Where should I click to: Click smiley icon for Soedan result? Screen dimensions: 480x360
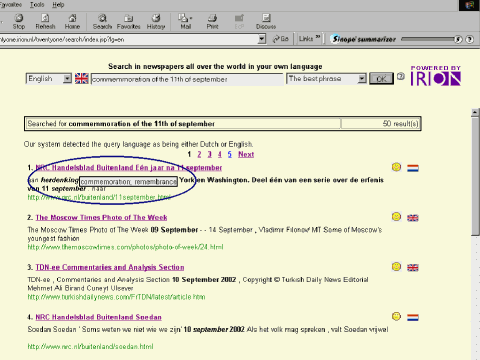pos(396,316)
